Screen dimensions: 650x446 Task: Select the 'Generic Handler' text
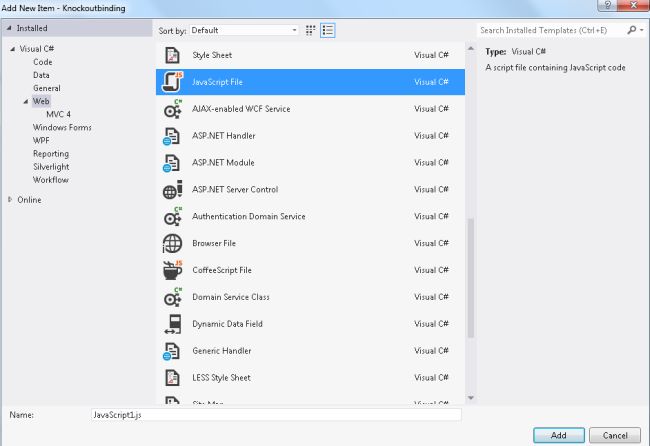(x=222, y=351)
